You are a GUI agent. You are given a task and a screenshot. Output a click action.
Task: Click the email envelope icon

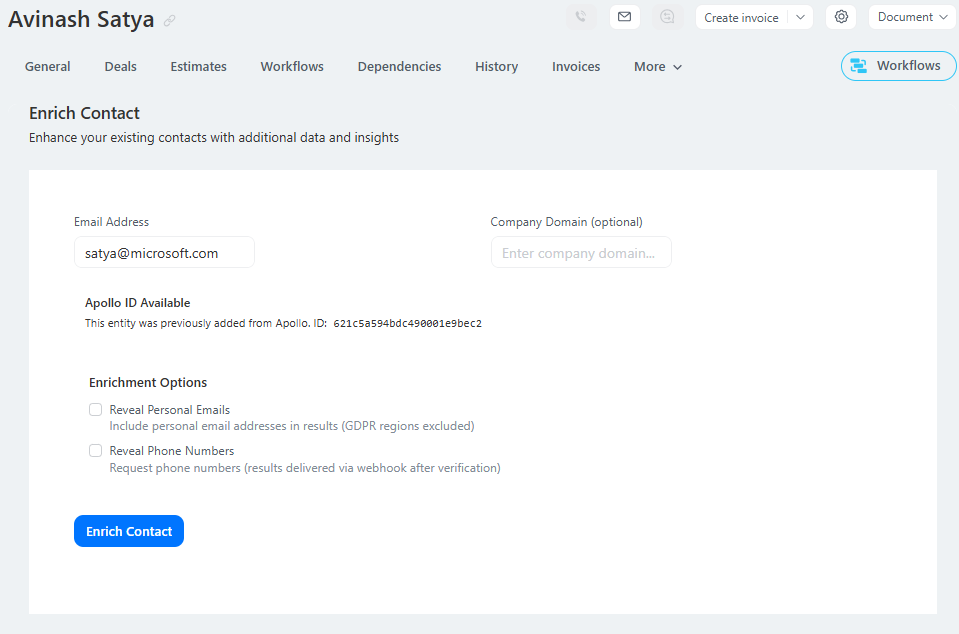[625, 17]
